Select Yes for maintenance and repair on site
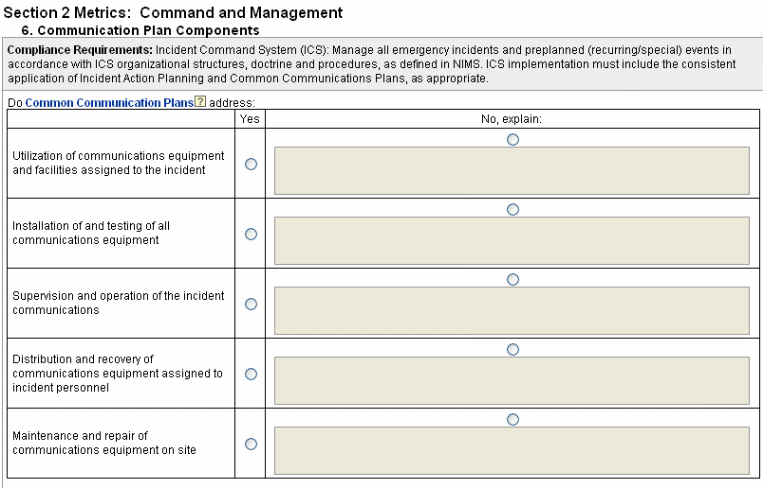 pos(251,444)
